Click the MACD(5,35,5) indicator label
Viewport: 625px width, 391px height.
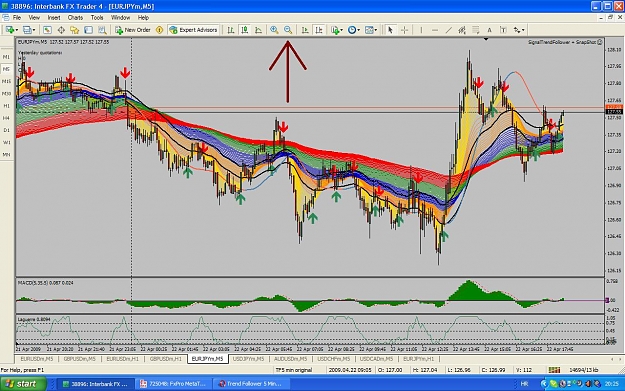45,283
